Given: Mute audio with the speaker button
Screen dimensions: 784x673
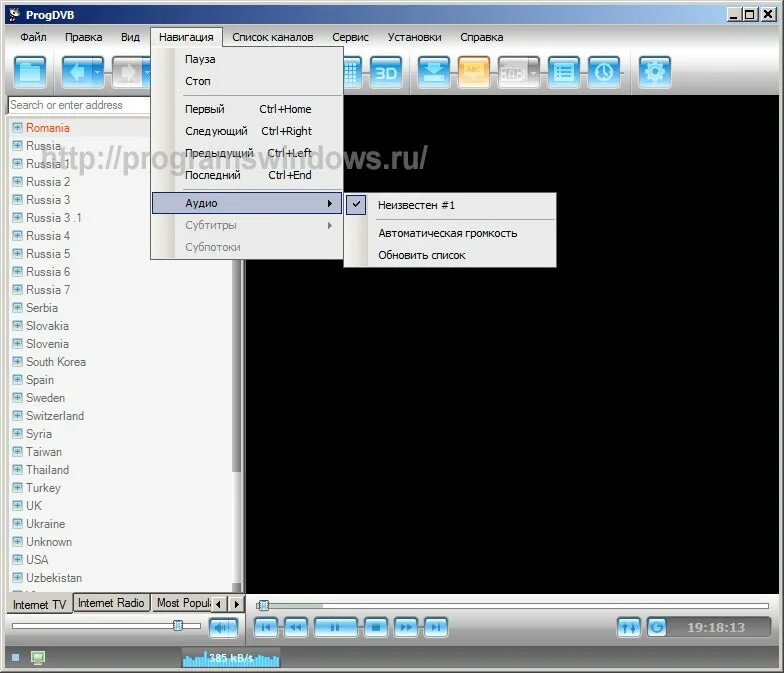Looking at the screenshot, I should (x=223, y=628).
